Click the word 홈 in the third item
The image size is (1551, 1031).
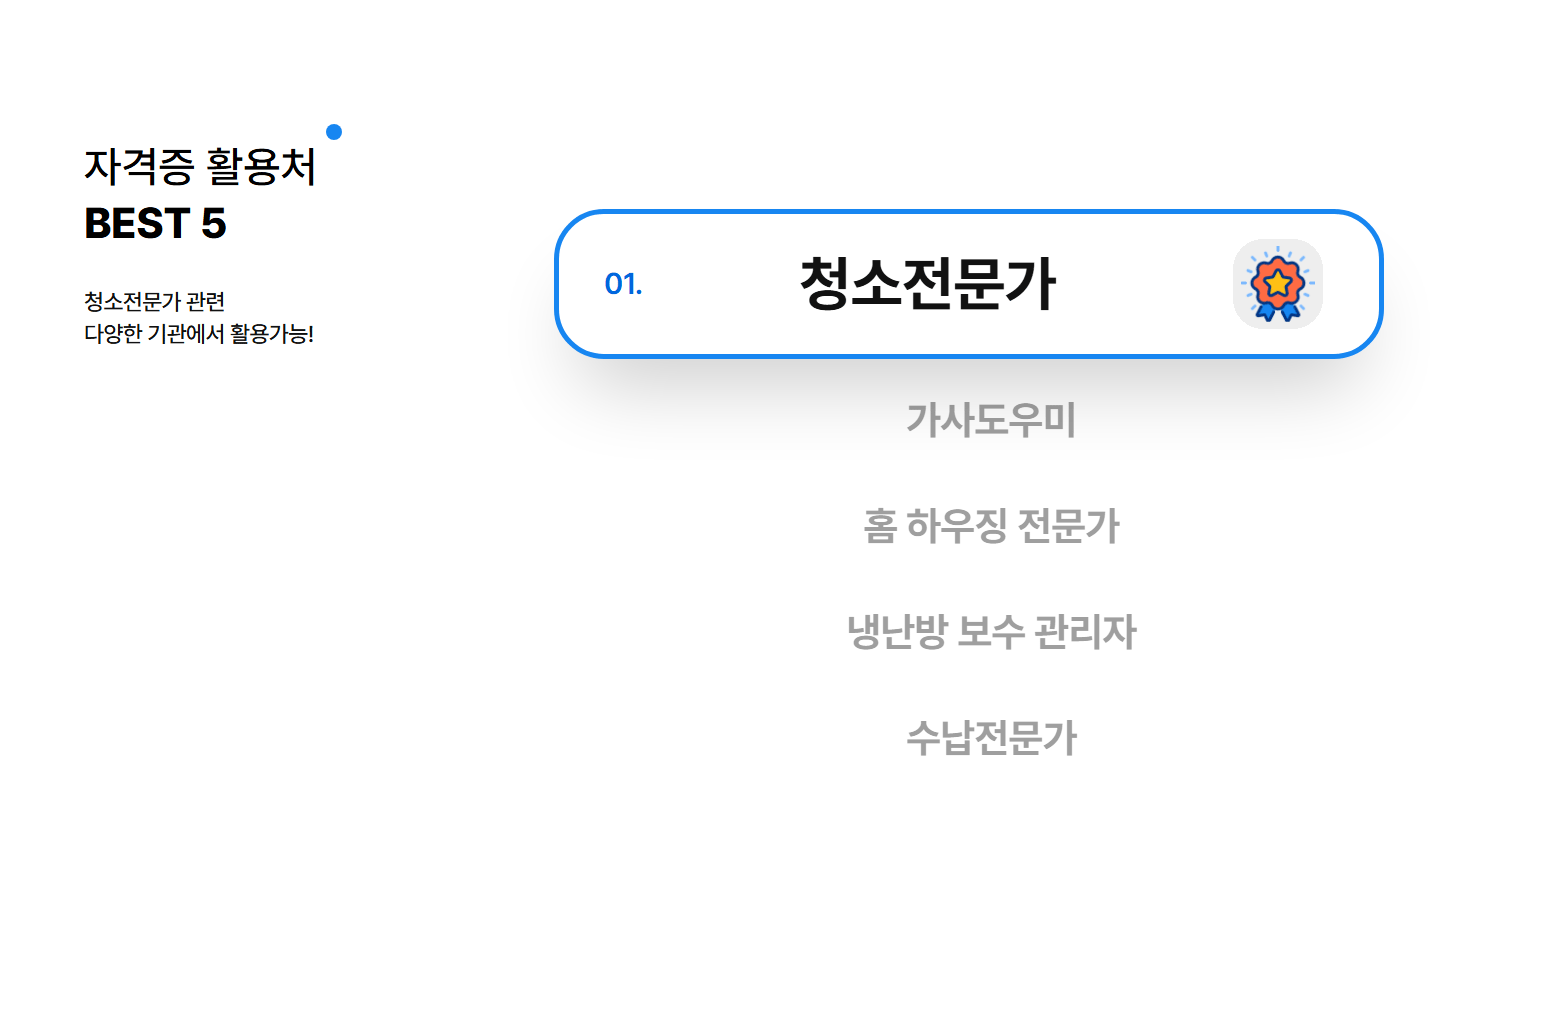(880, 525)
